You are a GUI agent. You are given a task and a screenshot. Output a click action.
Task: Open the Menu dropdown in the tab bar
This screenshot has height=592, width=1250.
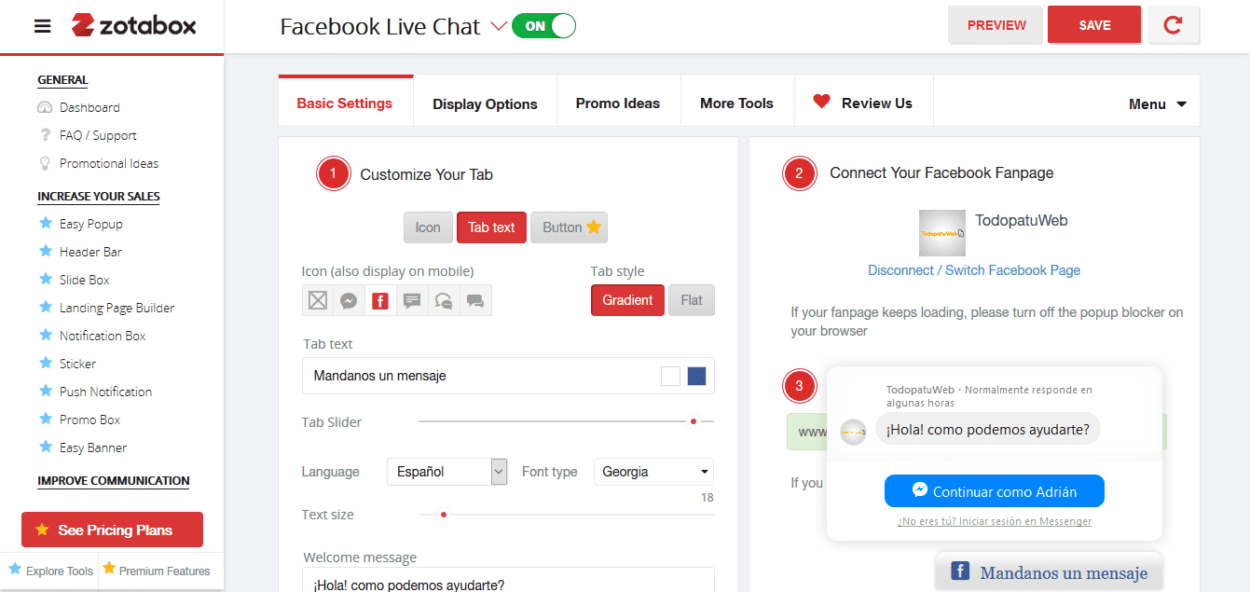tap(1157, 104)
